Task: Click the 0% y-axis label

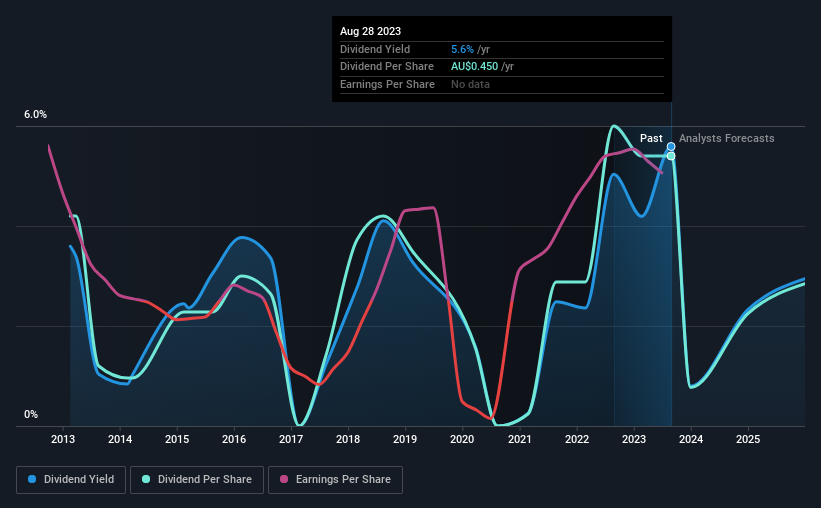Action: 31,414
